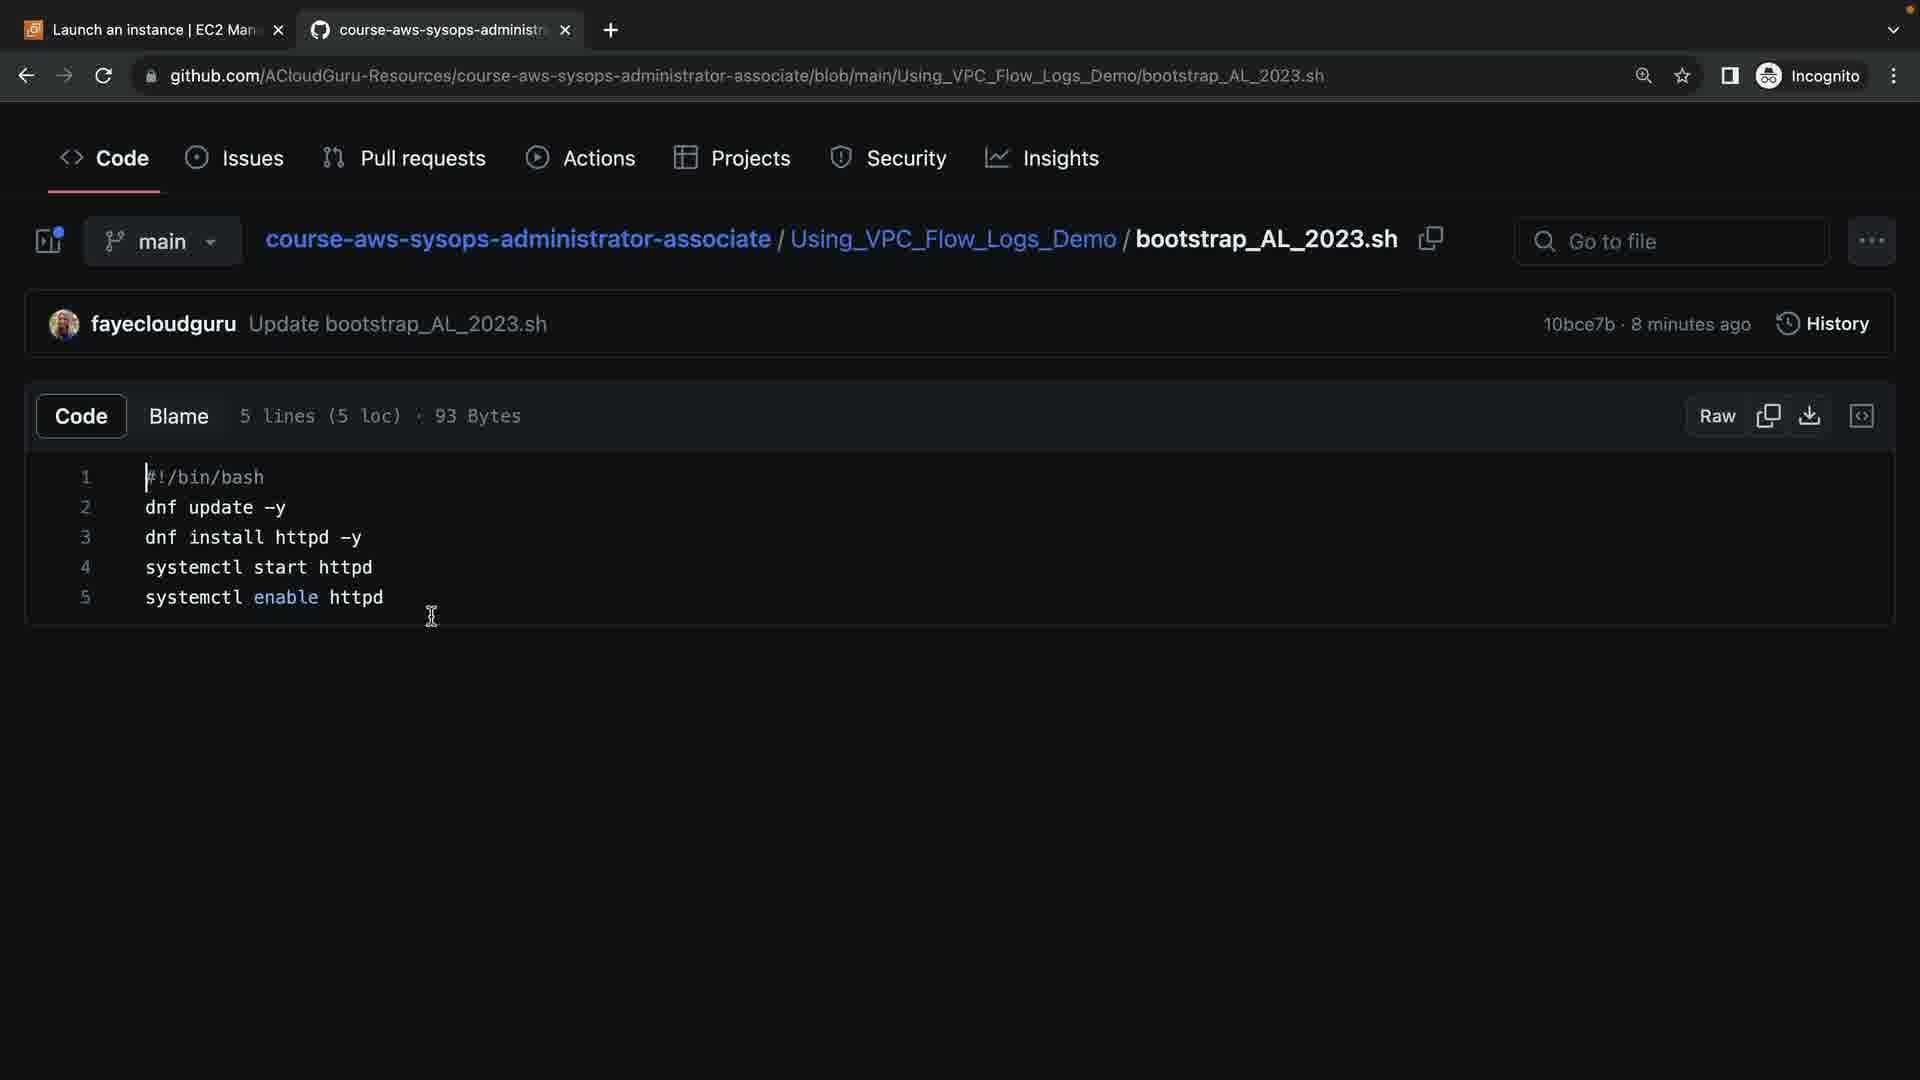Copy raw file contents icon
The image size is (1920, 1080).
[x=1768, y=416]
